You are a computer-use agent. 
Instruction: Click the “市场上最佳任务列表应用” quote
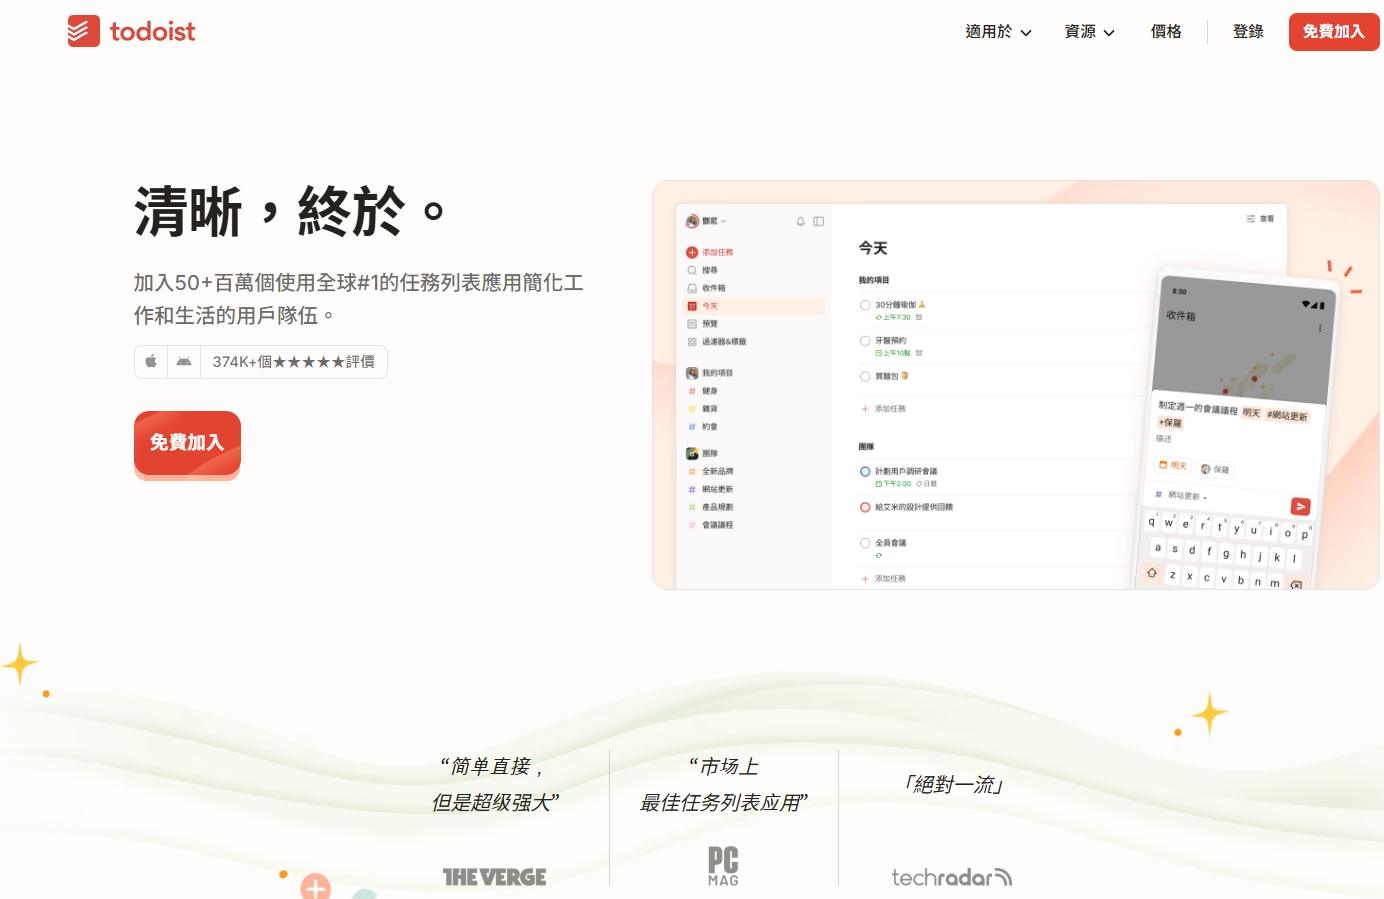point(723,784)
